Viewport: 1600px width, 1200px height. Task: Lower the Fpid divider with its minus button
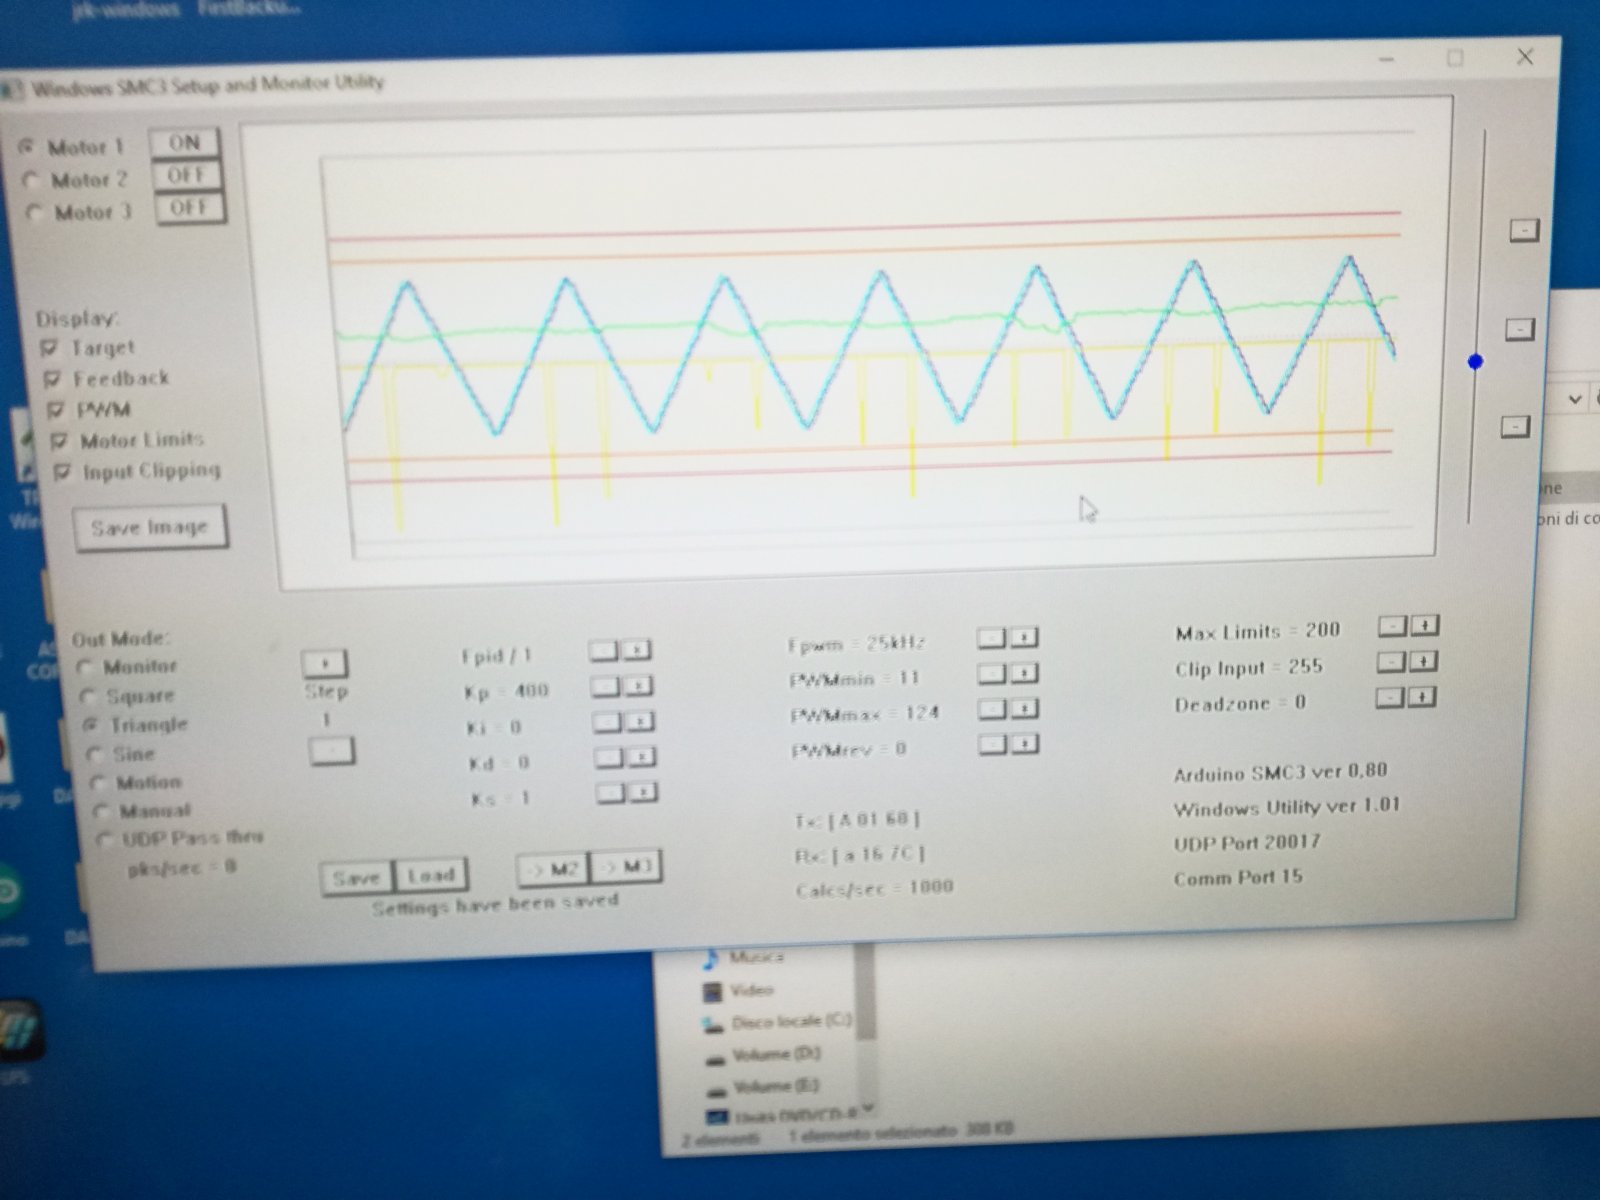click(x=604, y=651)
